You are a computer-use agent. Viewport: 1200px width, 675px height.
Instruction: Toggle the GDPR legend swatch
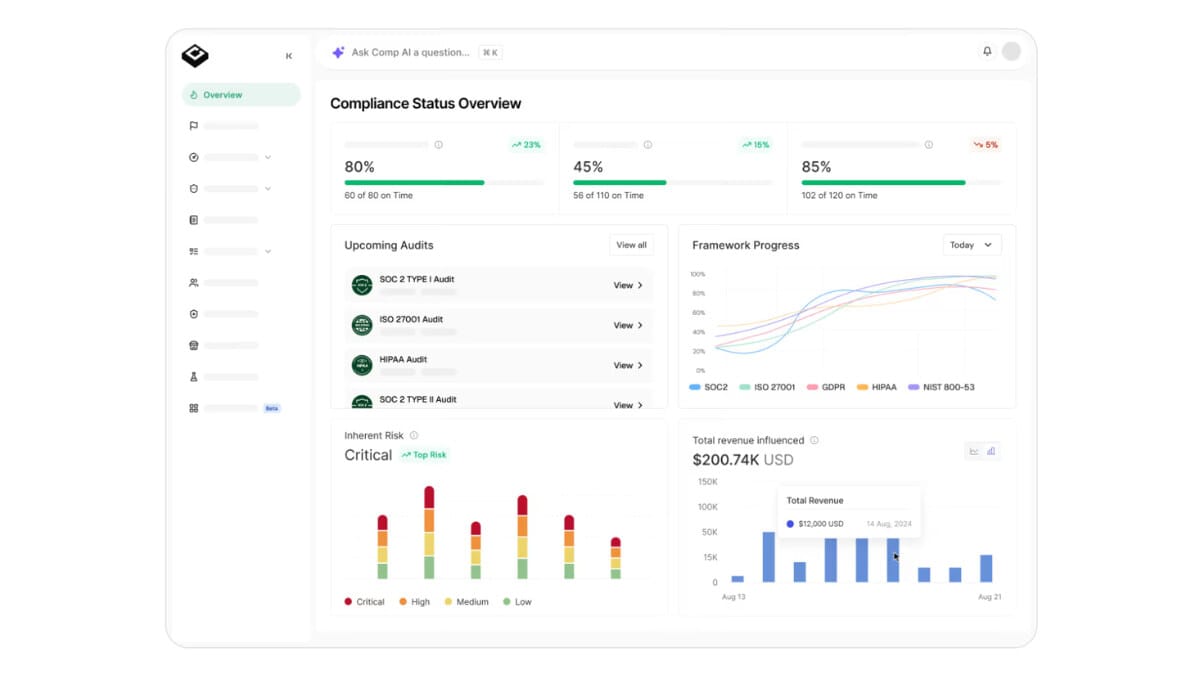click(x=812, y=387)
